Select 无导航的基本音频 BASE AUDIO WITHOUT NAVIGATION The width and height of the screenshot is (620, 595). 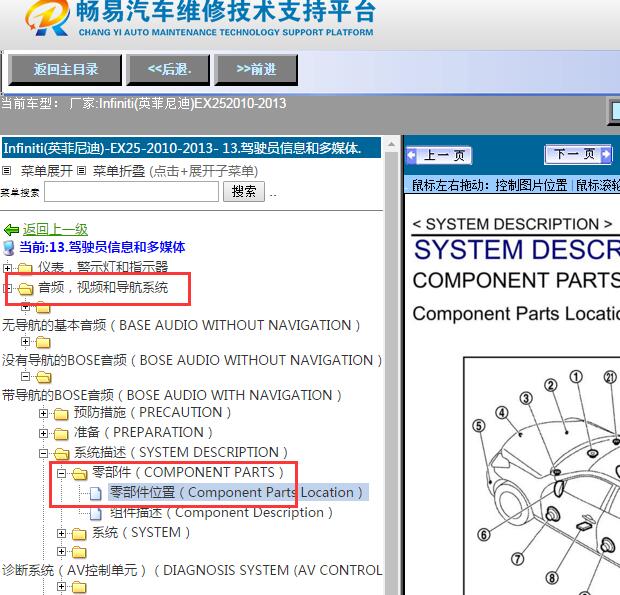click(181, 325)
